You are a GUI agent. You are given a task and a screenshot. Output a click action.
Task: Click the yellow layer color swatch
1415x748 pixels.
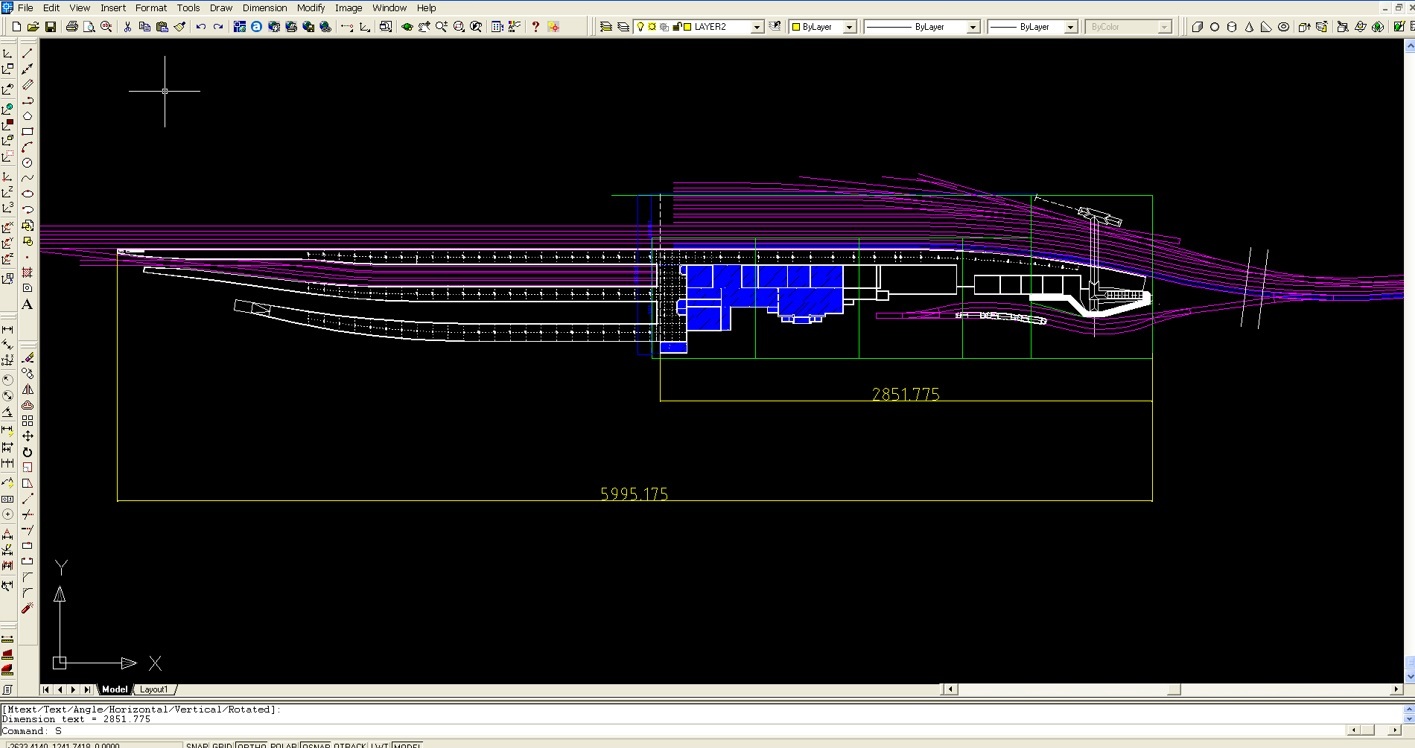688,27
